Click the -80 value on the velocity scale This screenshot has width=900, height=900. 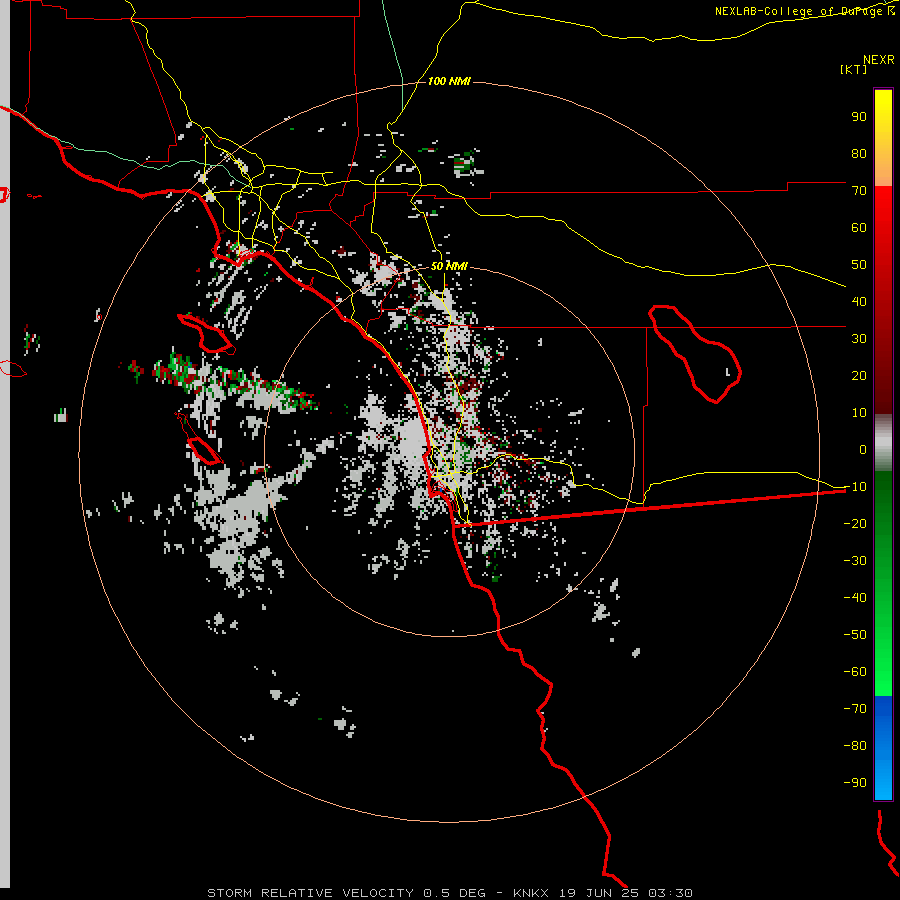tap(855, 746)
